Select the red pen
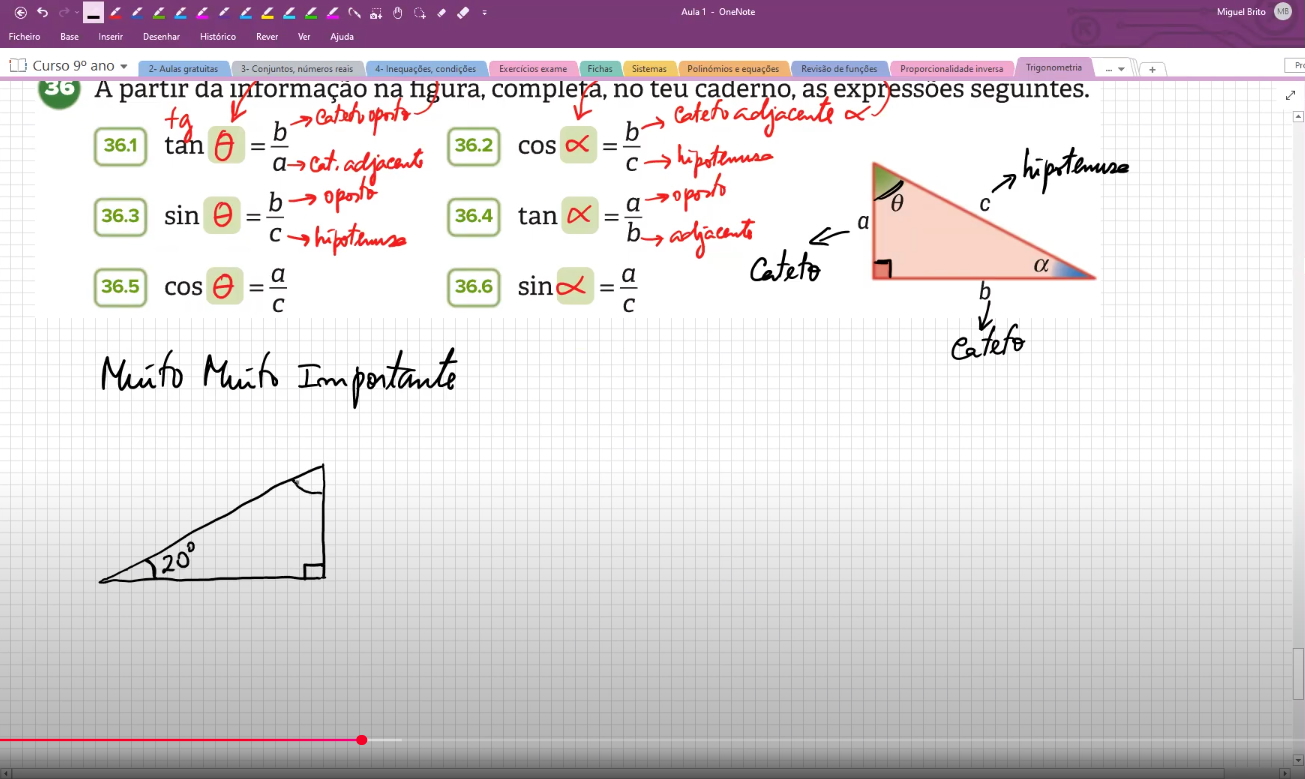Image resolution: width=1305 pixels, height=779 pixels. [x=115, y=13]
